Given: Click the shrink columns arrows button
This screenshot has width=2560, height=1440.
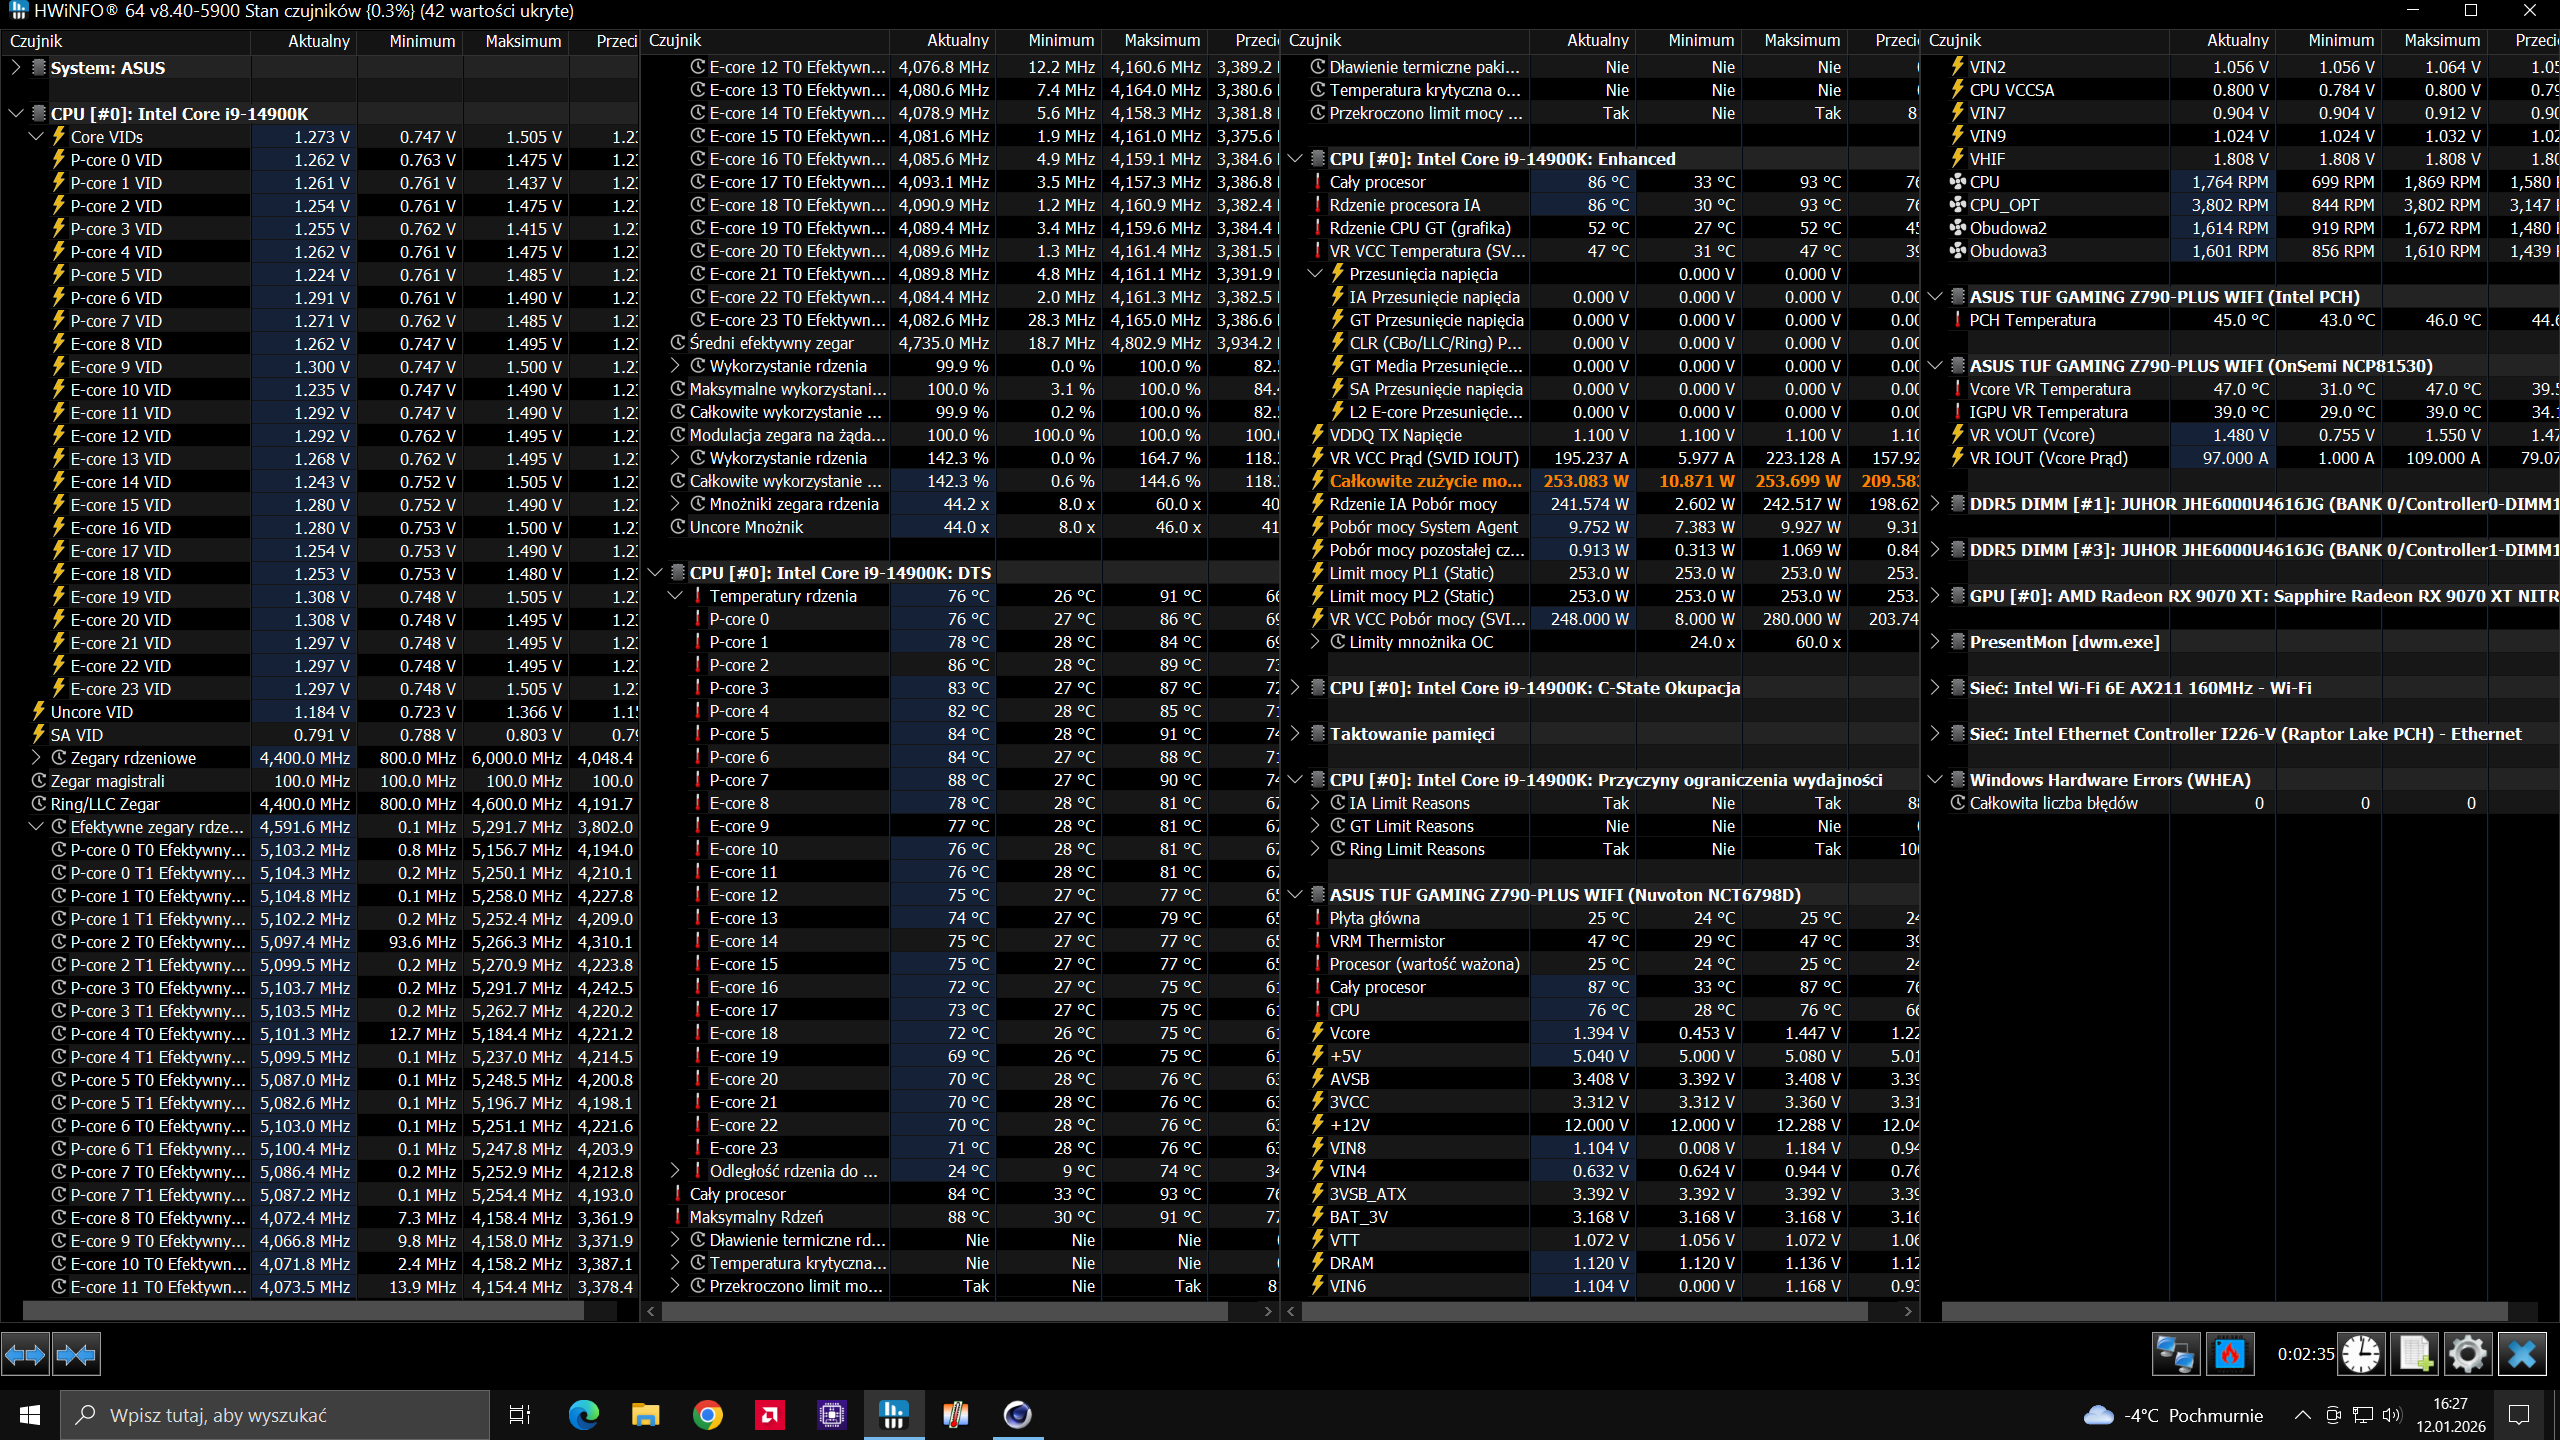Looking at the screenshot, I should pos(76,1355).
